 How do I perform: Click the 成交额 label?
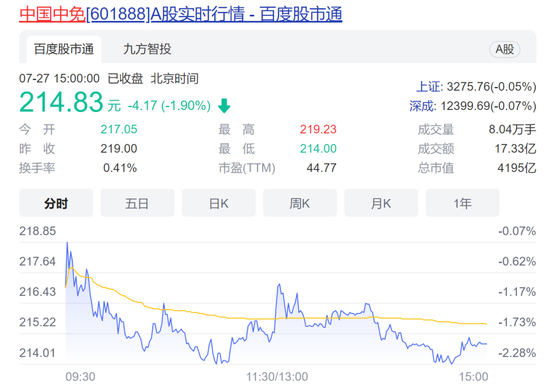click(436, 149)
